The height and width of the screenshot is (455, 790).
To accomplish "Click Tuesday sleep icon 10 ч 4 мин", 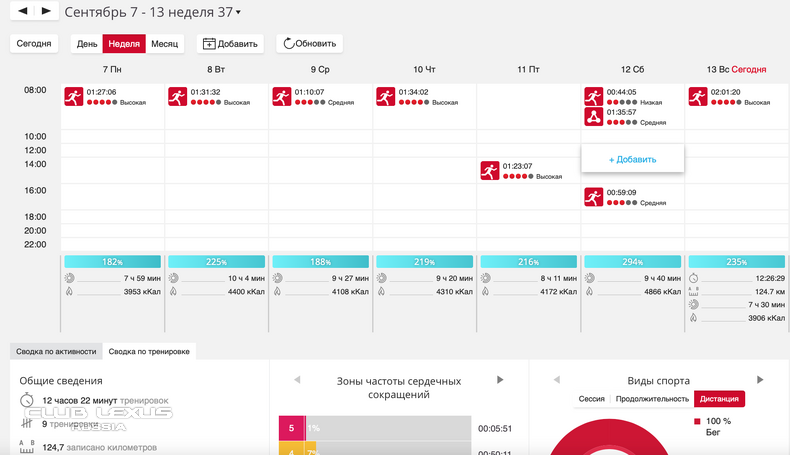I will (x=173, y=278).
